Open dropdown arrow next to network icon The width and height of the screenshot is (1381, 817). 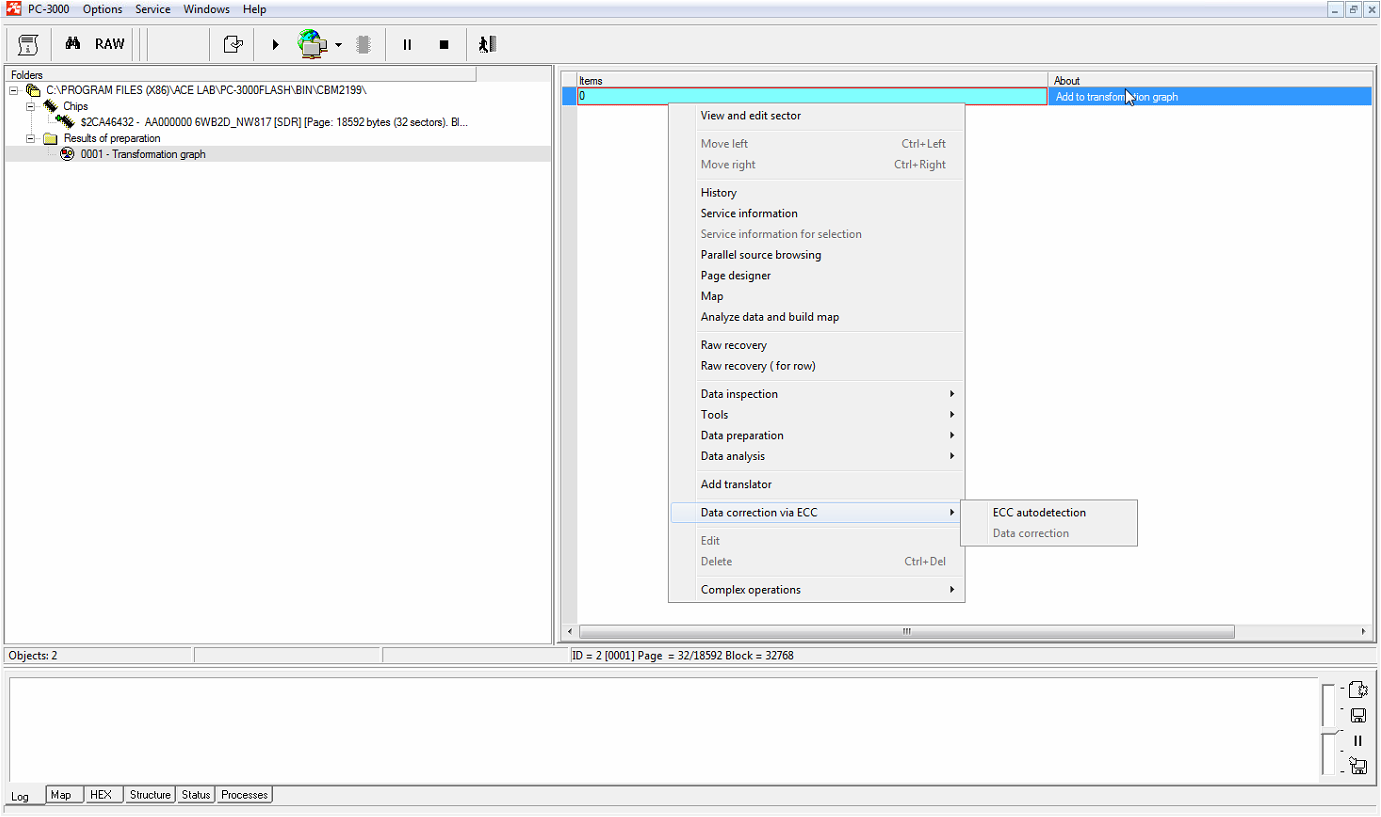[338, 45]
